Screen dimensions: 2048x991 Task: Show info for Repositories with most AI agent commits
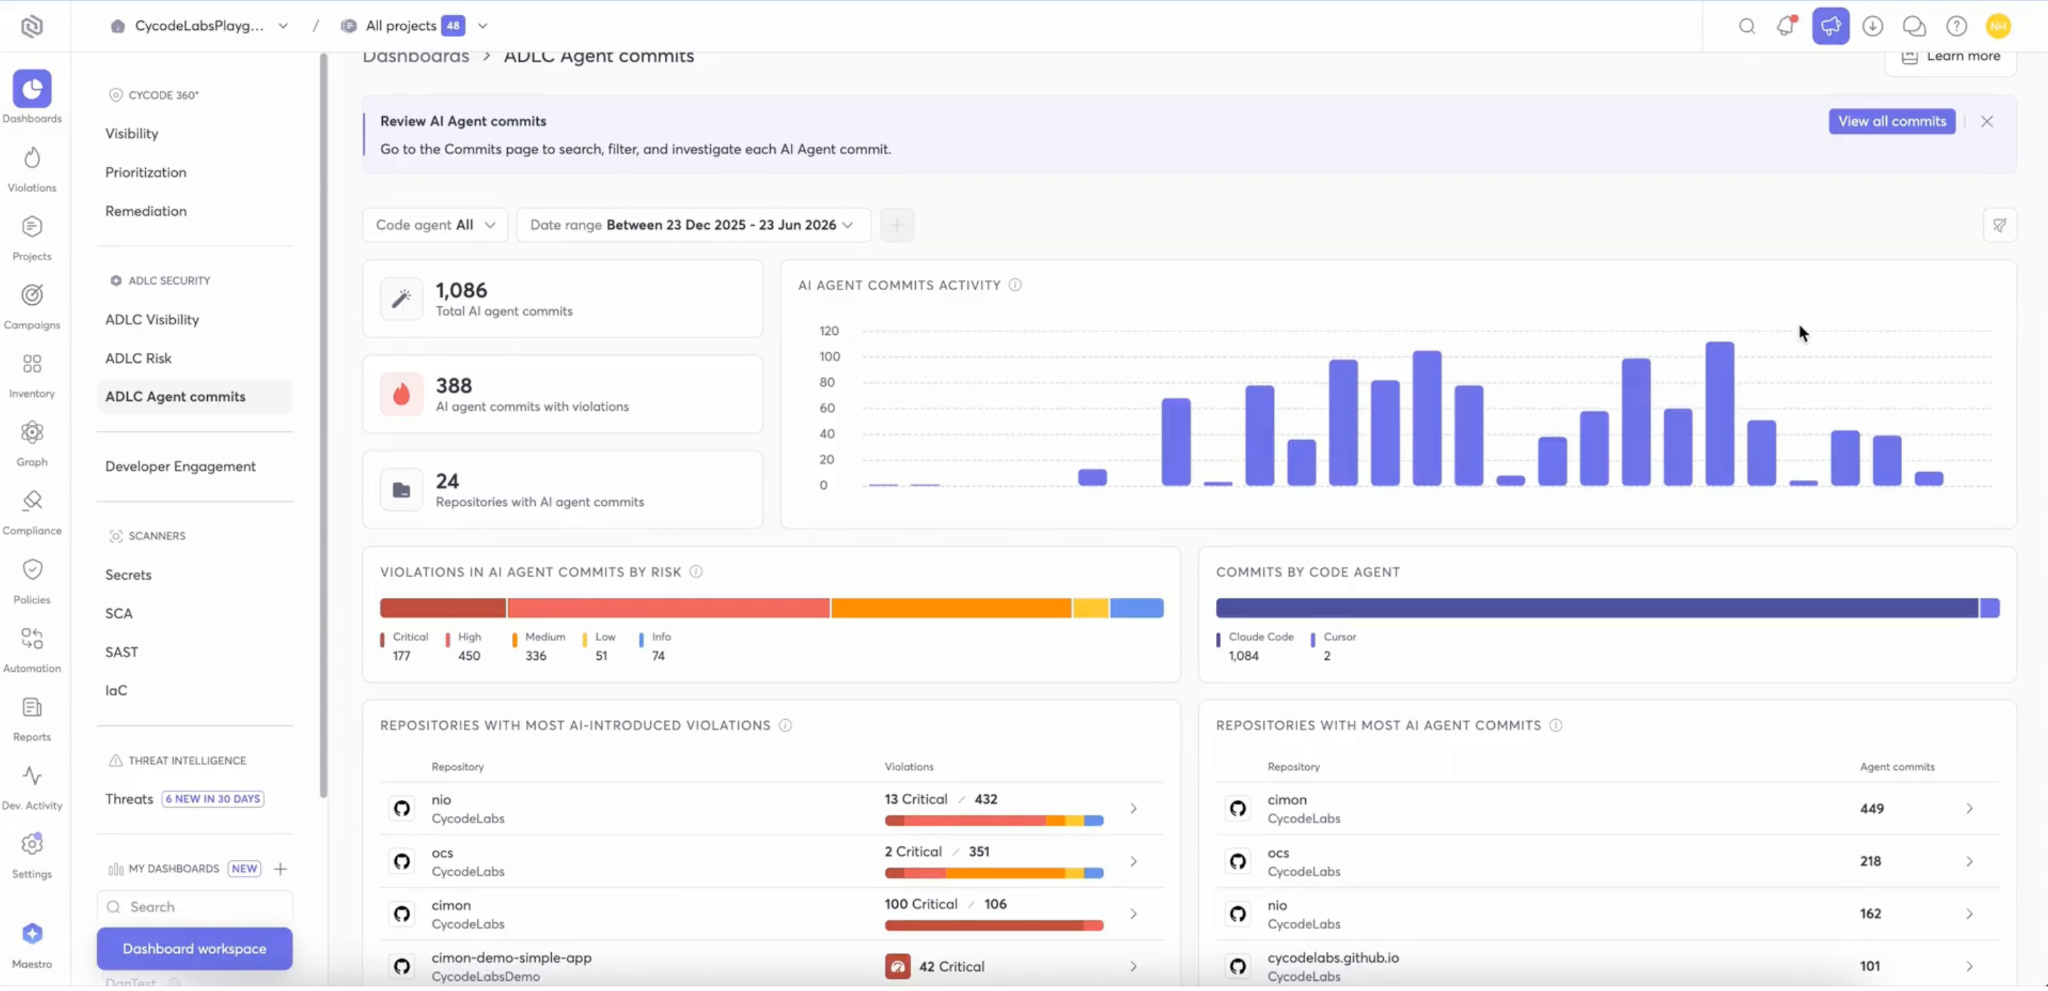coord(1556,725)
